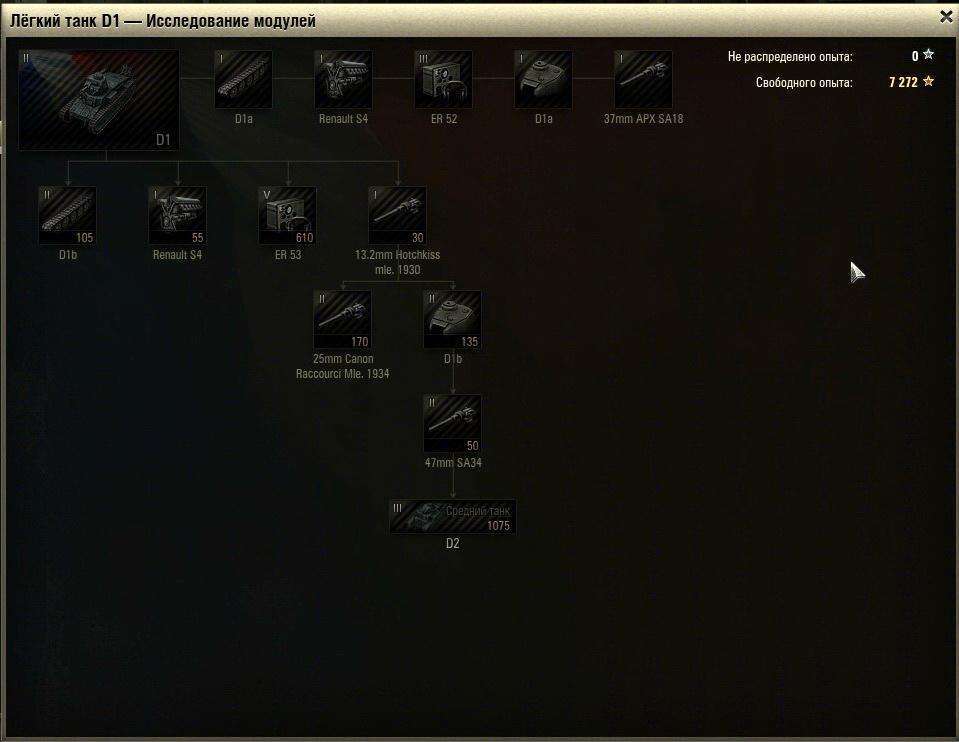Select the D1 light tank thumbnail
The width and height of the screenshot is (959, 742).
(x=99, y=100)
